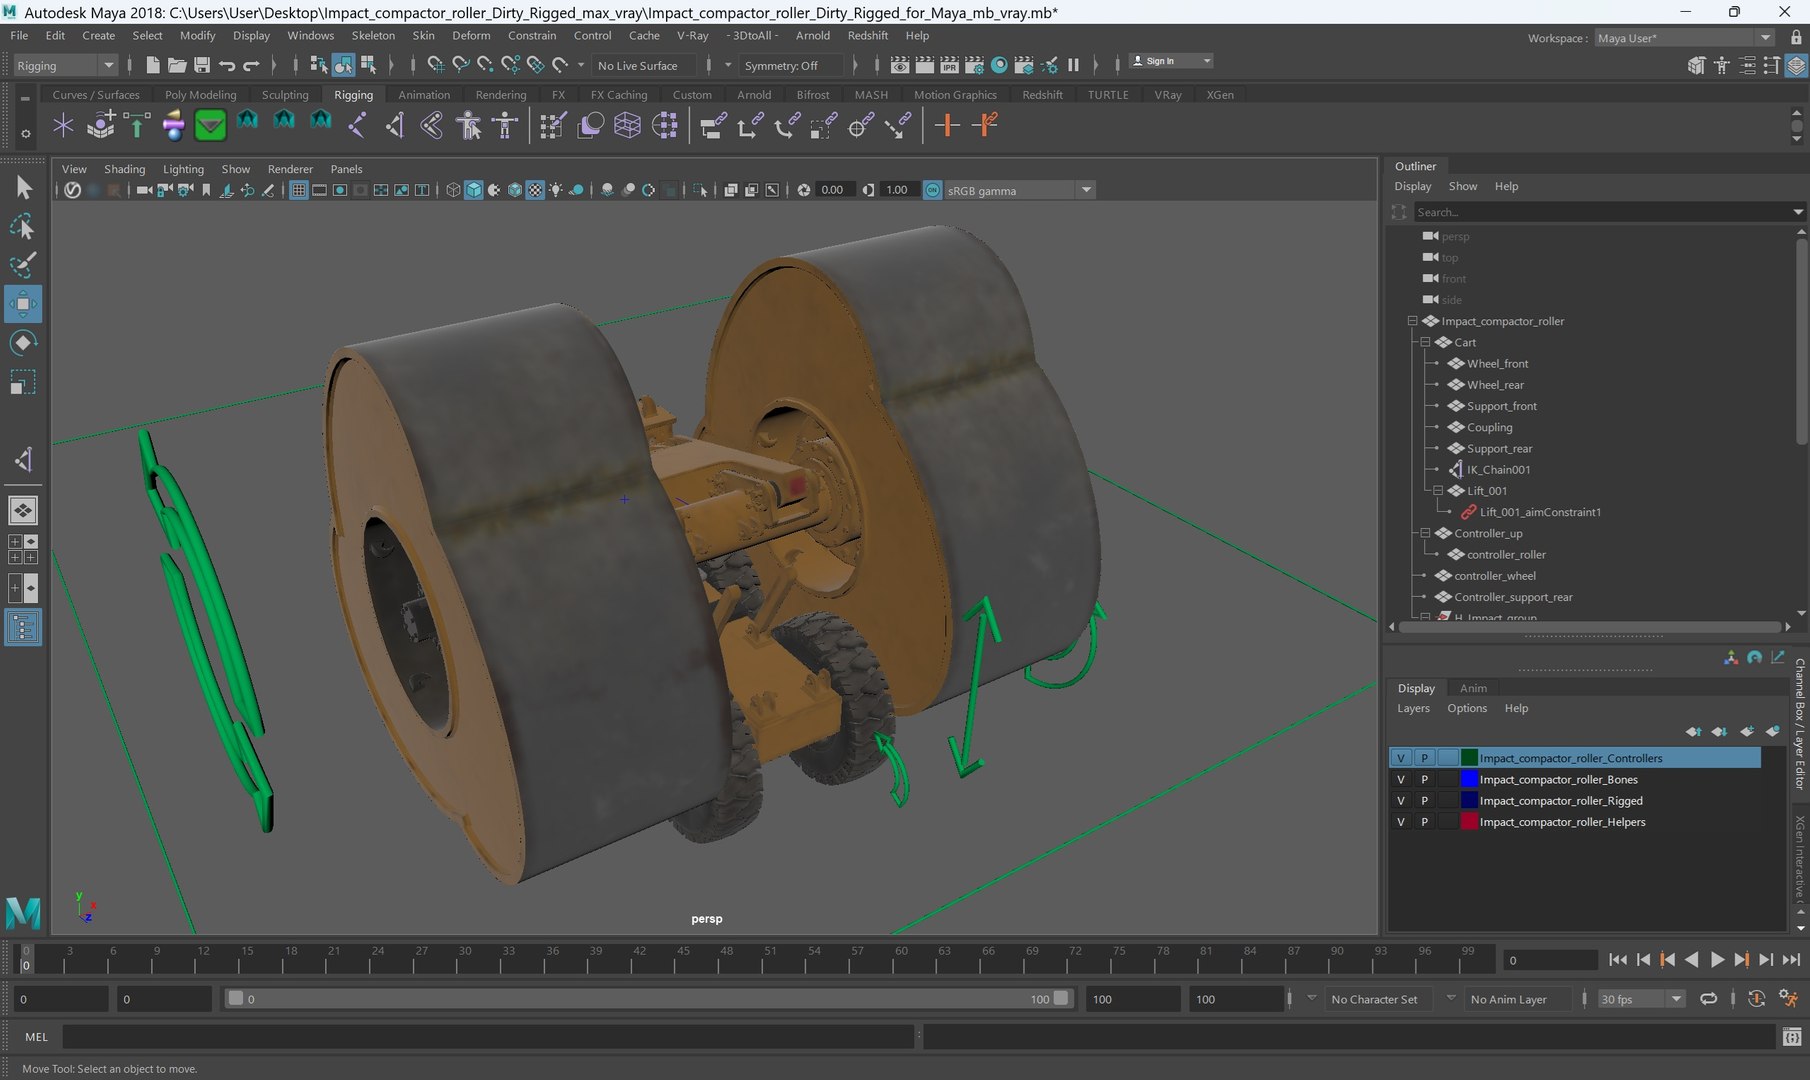
Task: Open a scene with folder icon
Action: pyautogui.click(x=177, y=65)
